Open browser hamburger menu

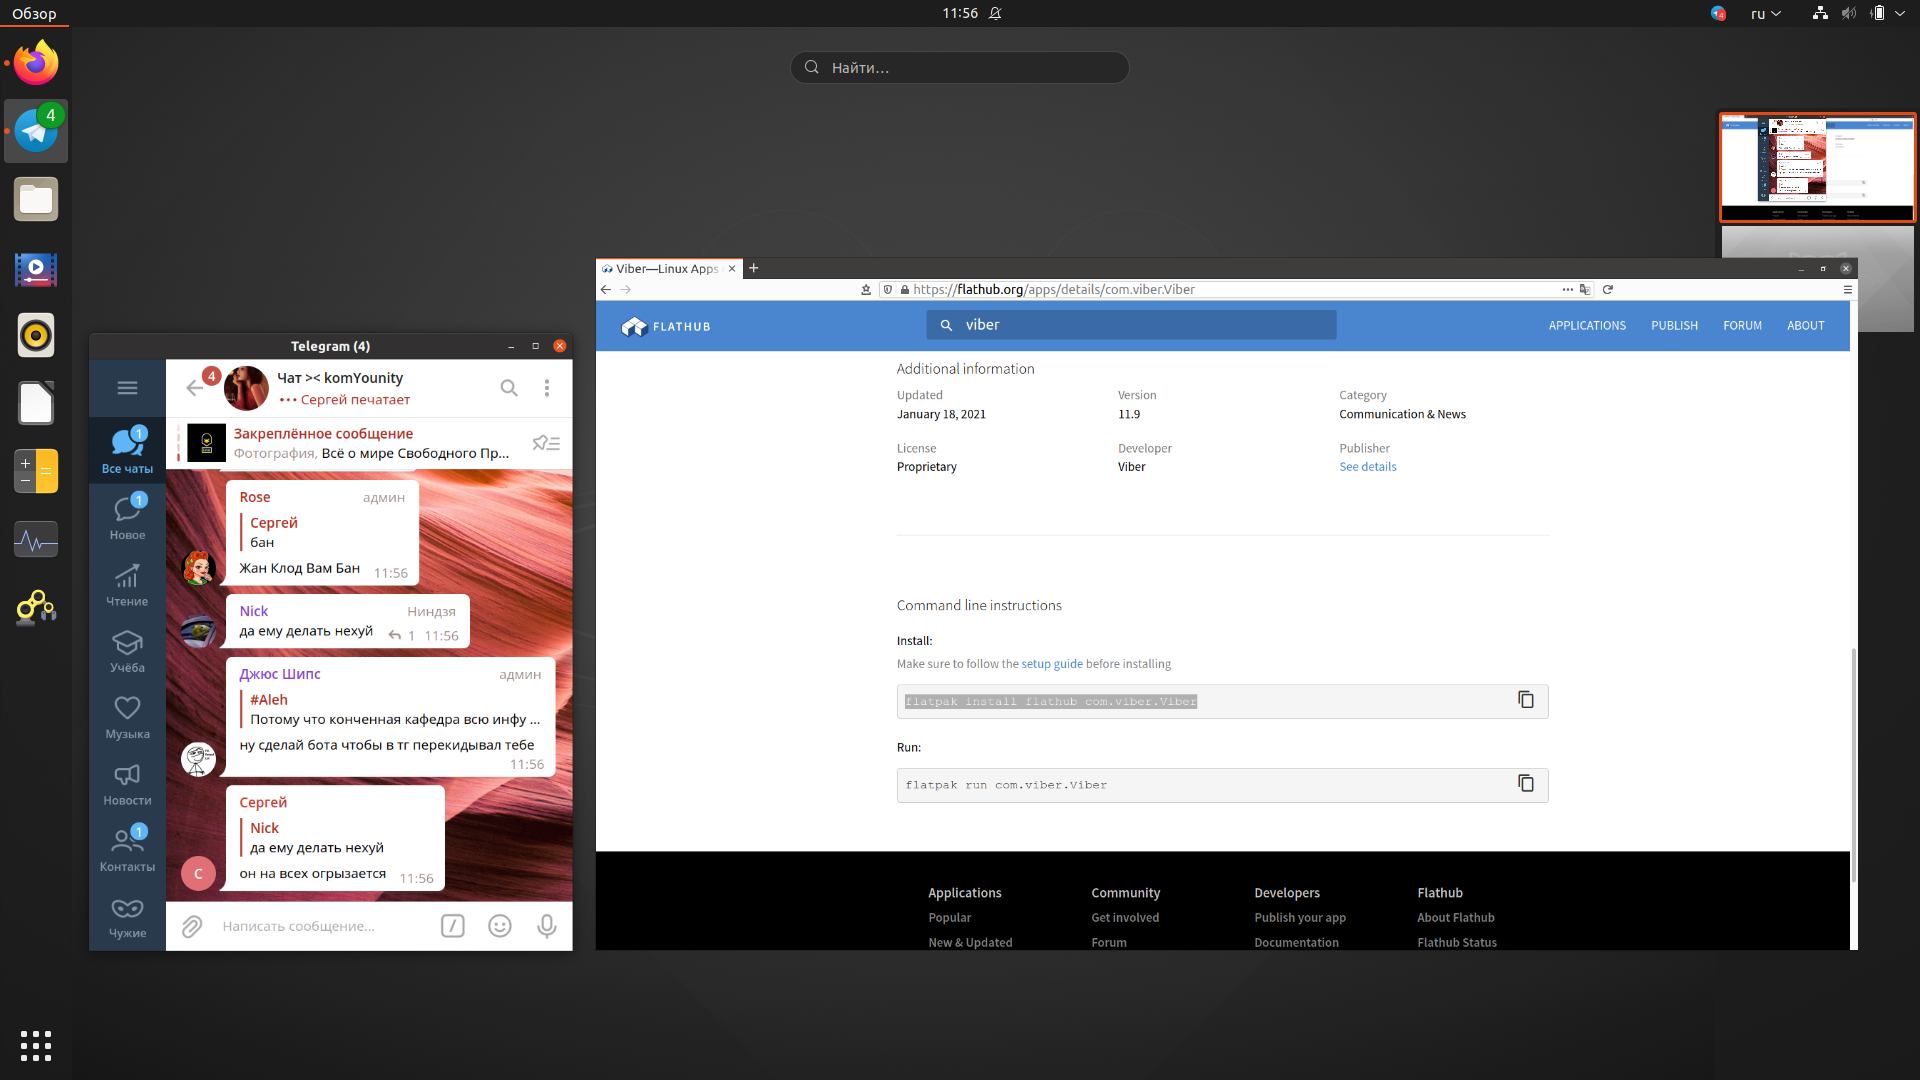pos(1848,289)
